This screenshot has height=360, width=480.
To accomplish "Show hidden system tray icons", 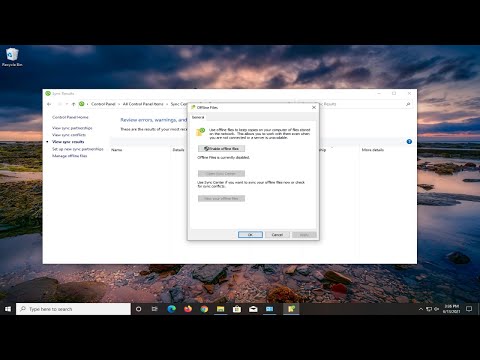I will (421, 309).
